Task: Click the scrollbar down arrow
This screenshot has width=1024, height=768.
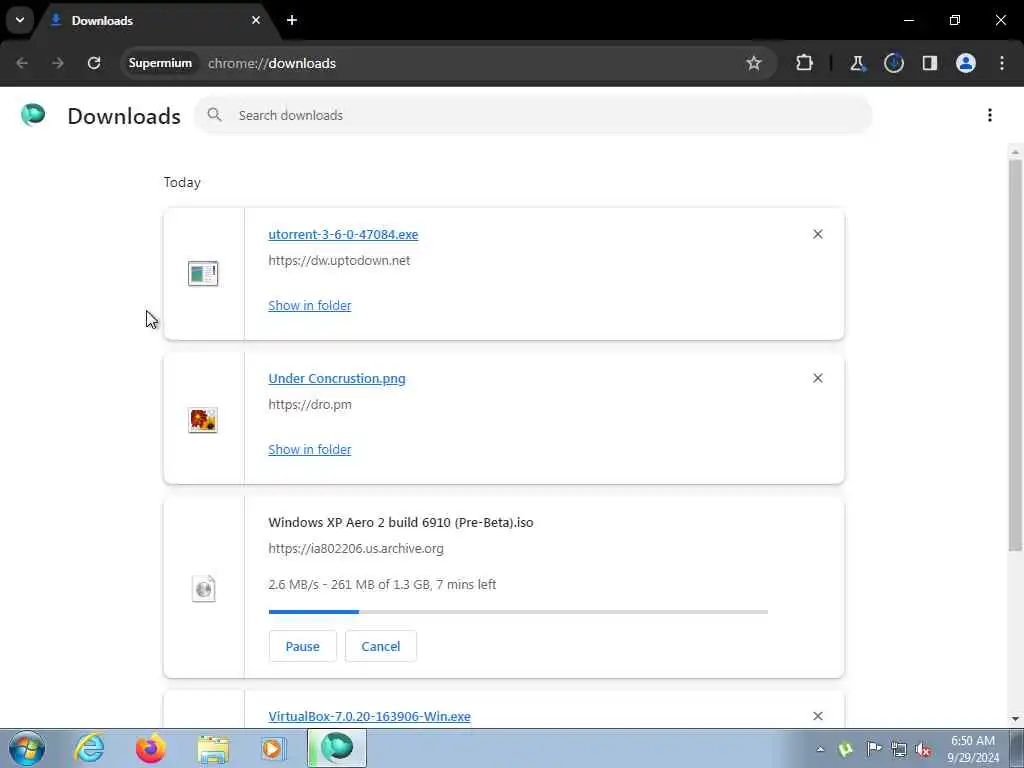Action: click(x=1015, y=719)
